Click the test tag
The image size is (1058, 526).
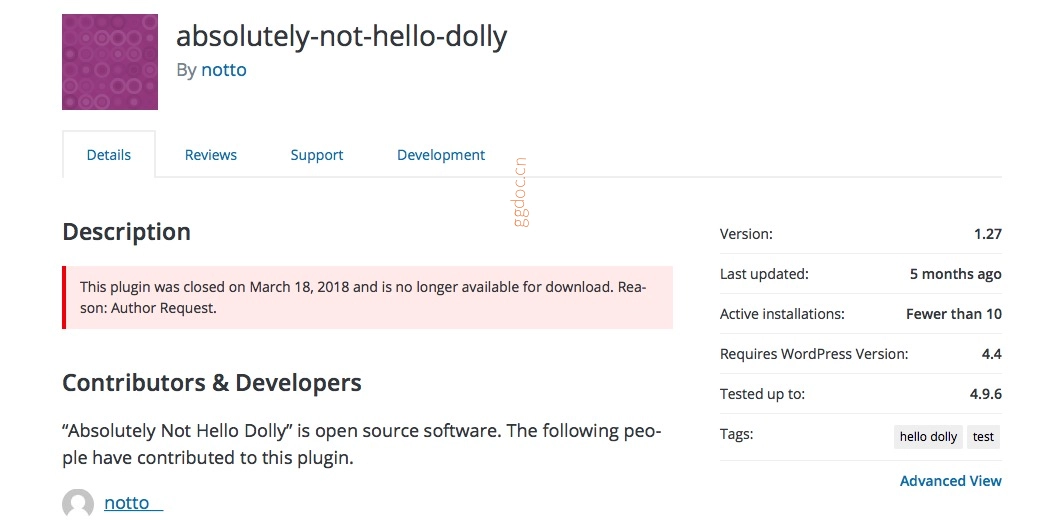(983, 437)
